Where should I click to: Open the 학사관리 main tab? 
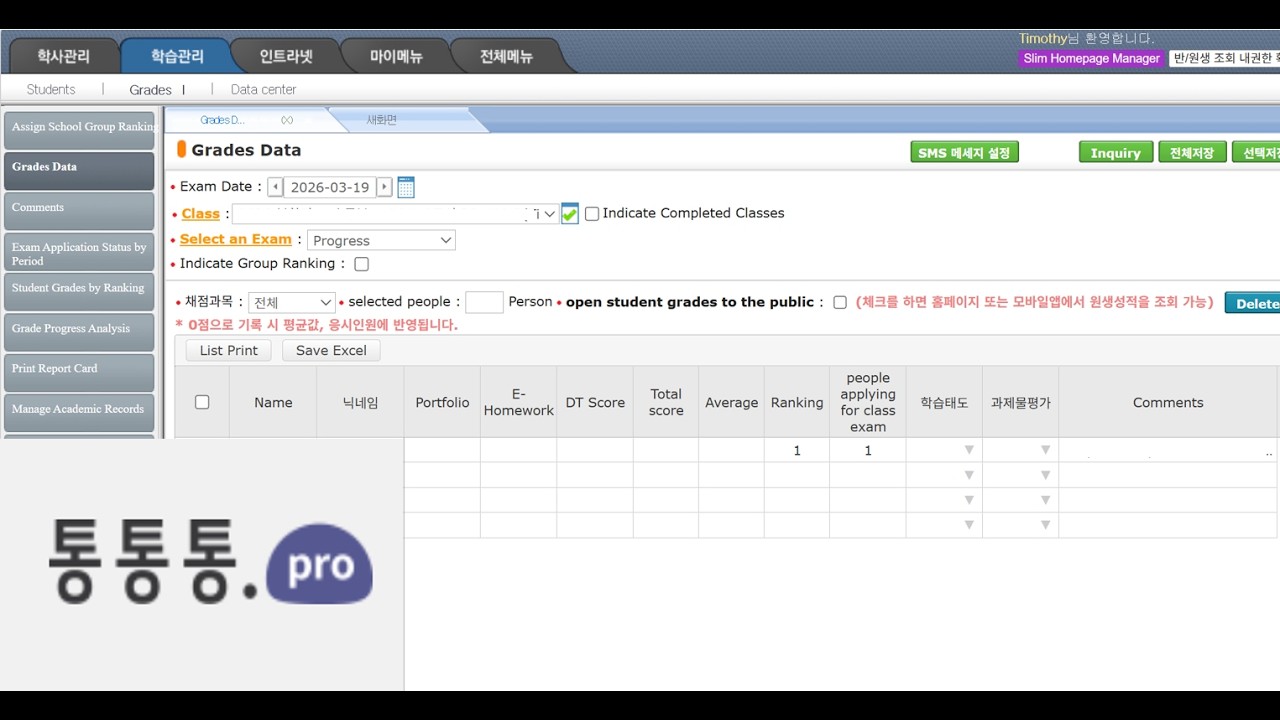63,56
